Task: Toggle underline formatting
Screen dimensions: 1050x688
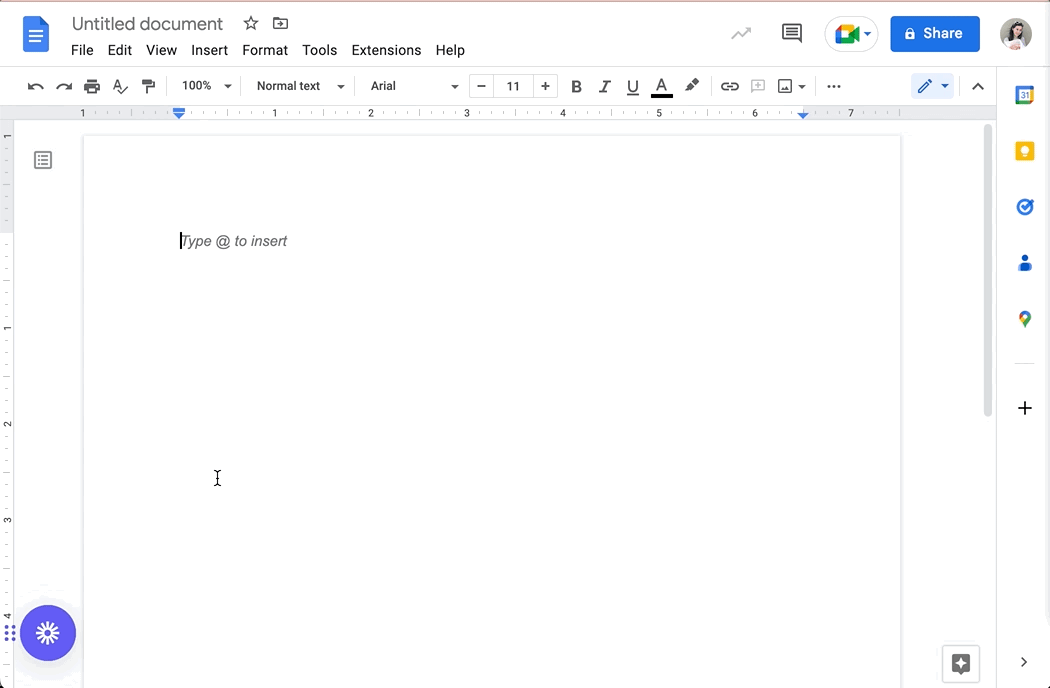Action: (x=632, y=86)
